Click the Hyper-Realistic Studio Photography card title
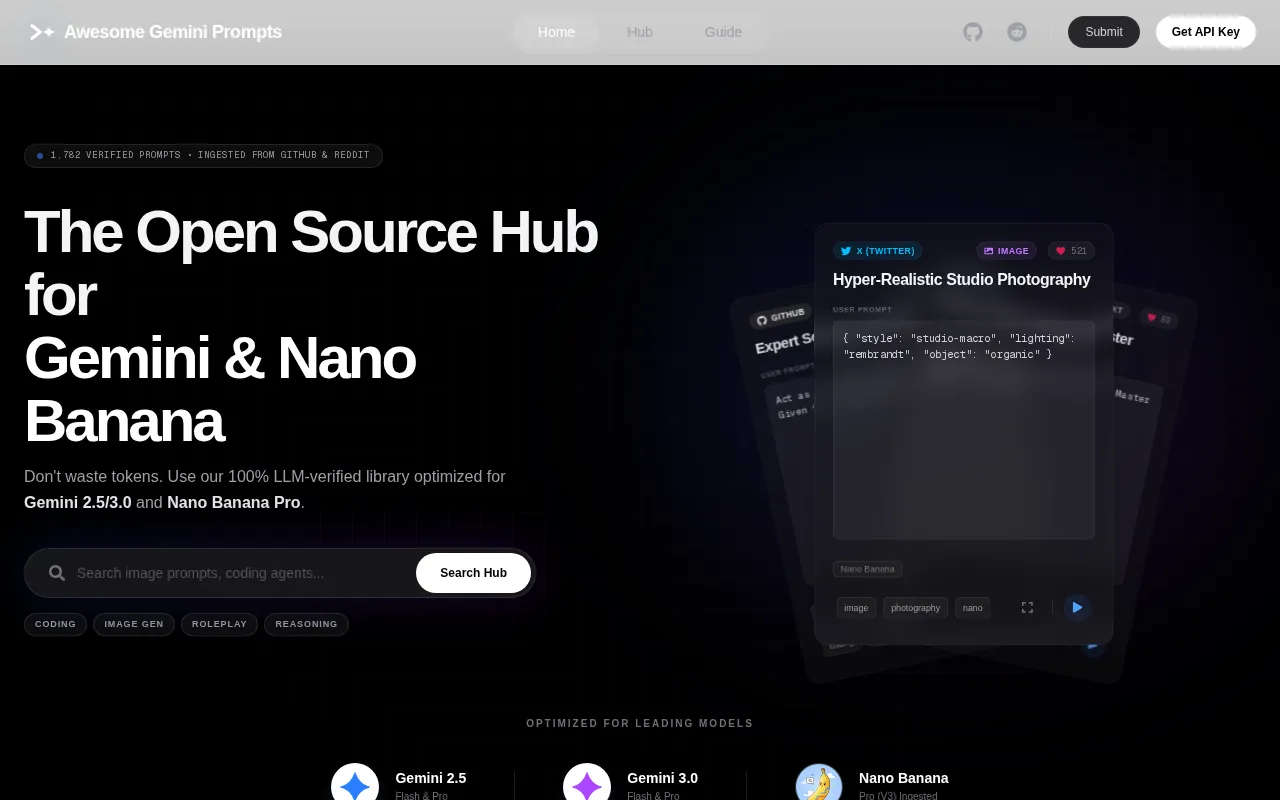 pos(962,280)
